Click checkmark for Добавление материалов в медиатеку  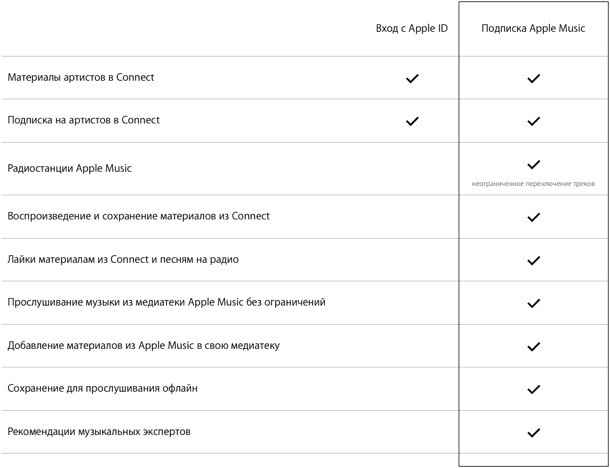(x=533, y=346)
